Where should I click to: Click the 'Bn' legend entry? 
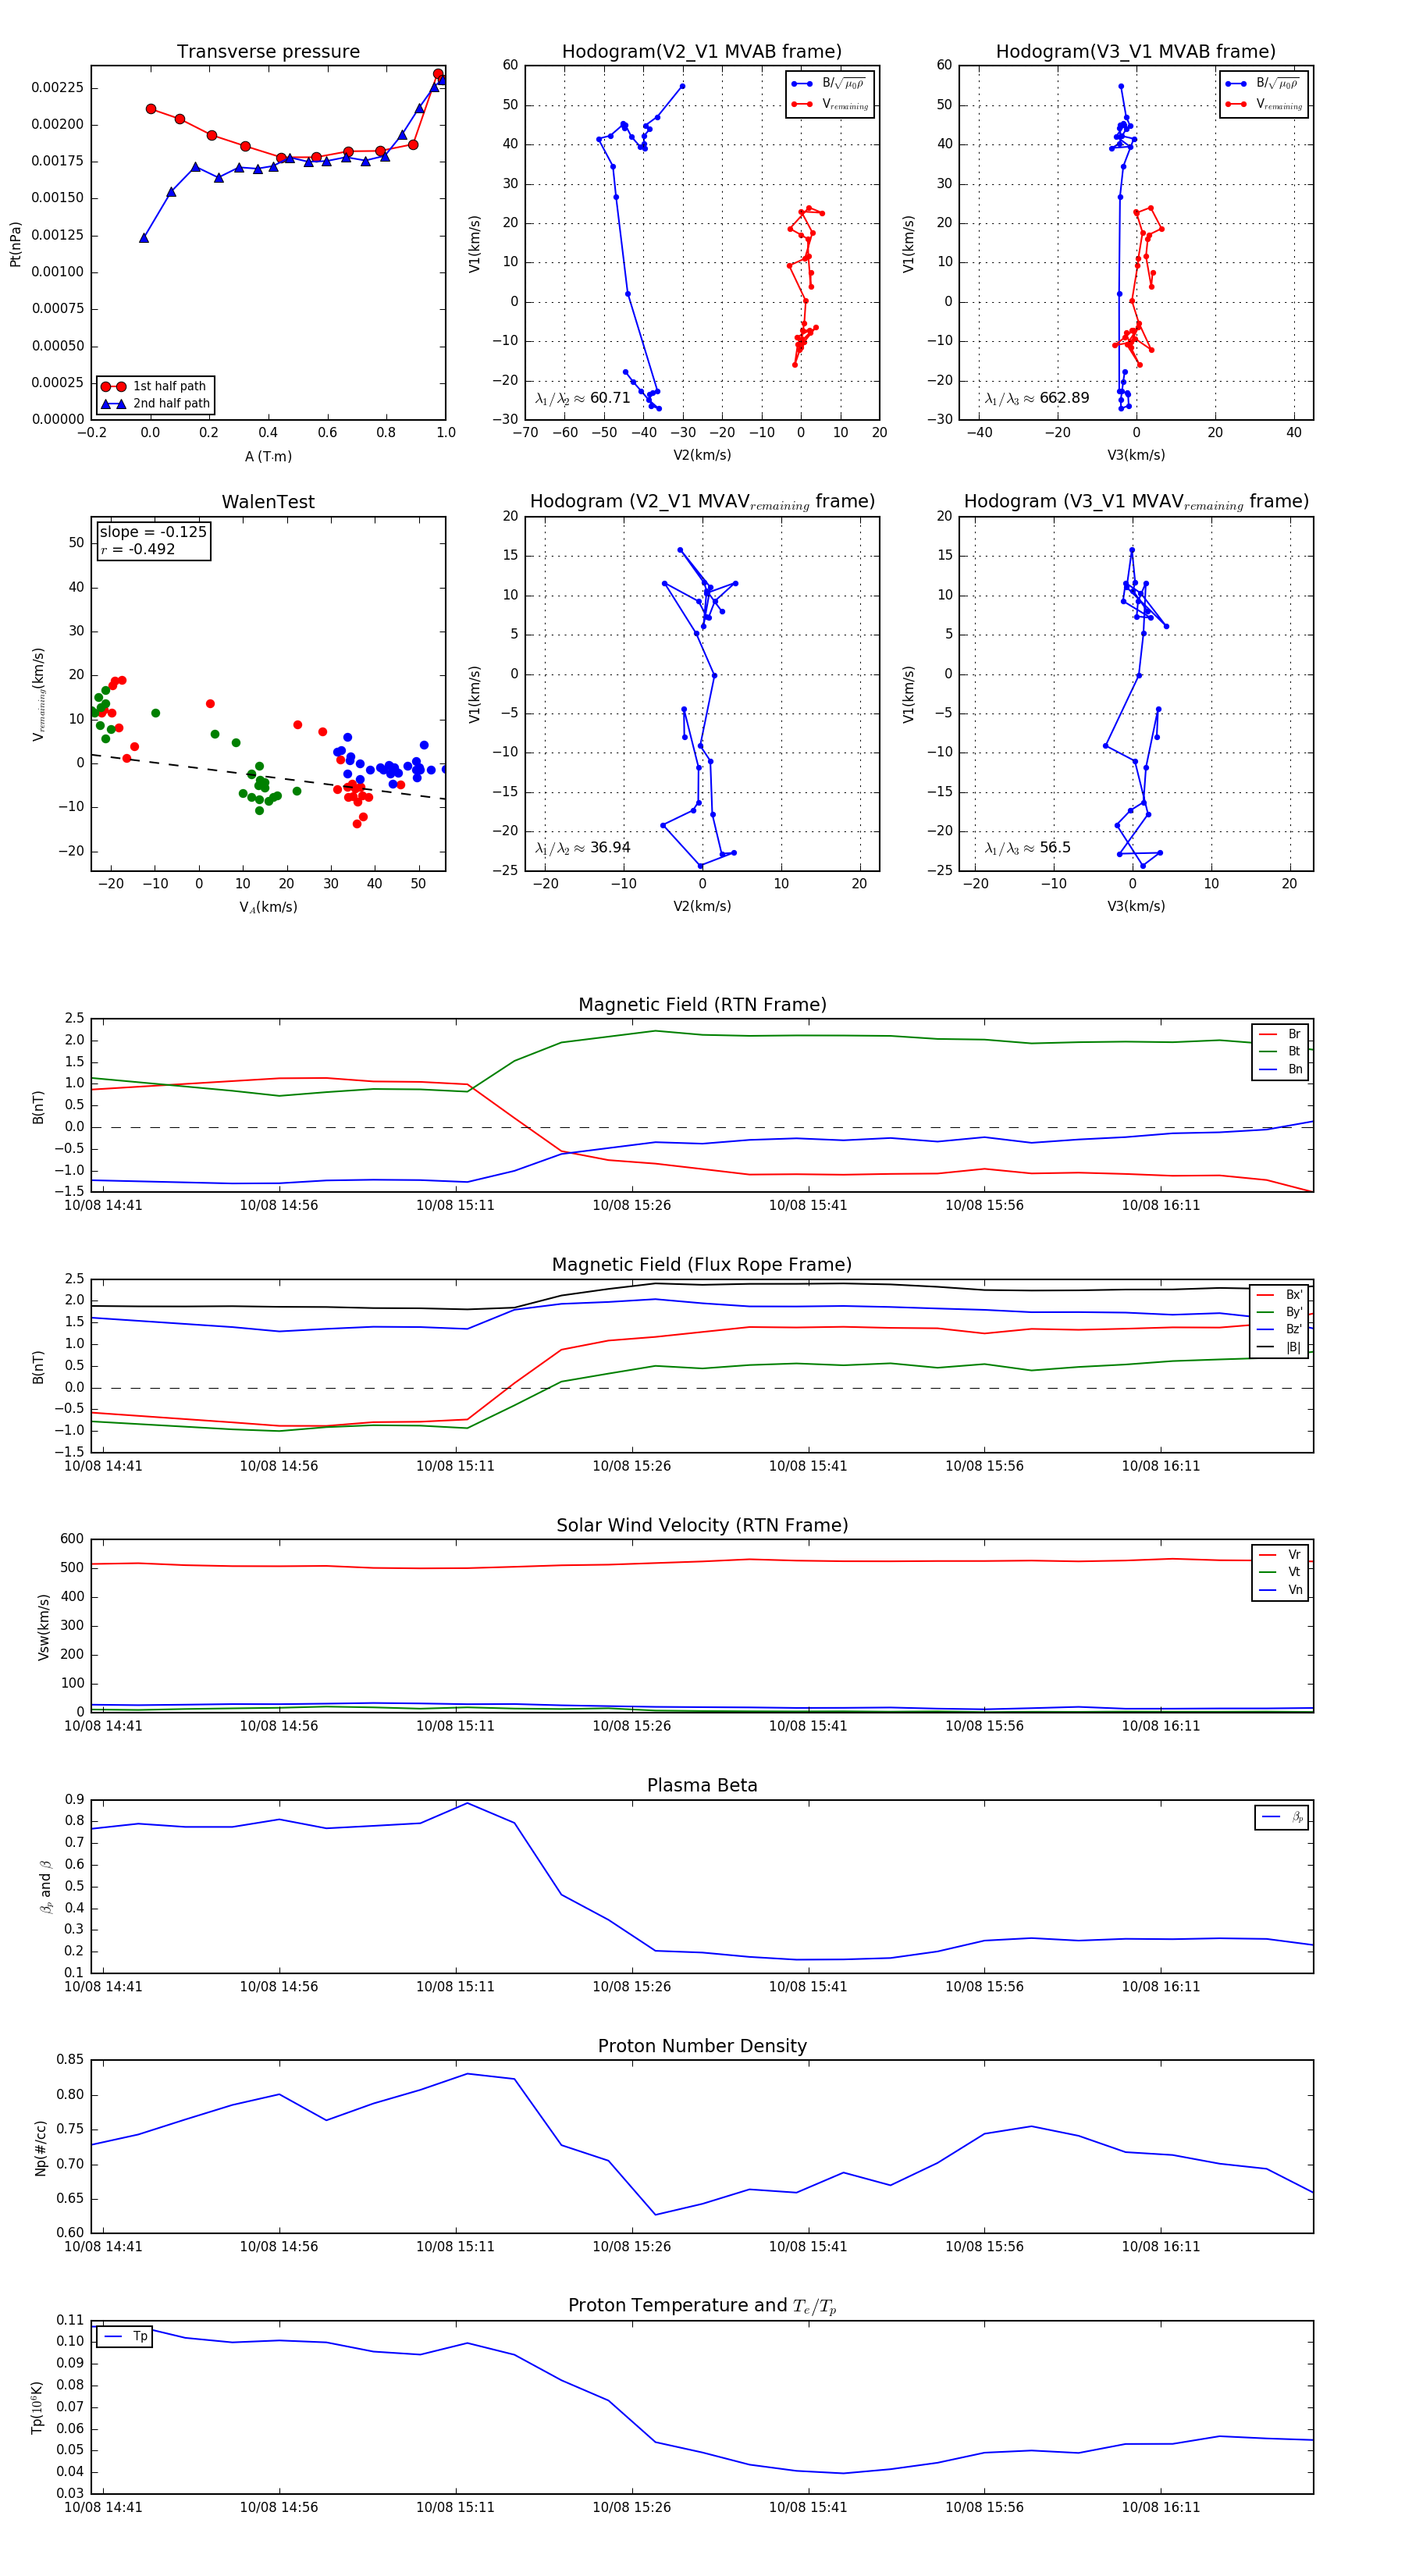click(x=1280, y=1069)
